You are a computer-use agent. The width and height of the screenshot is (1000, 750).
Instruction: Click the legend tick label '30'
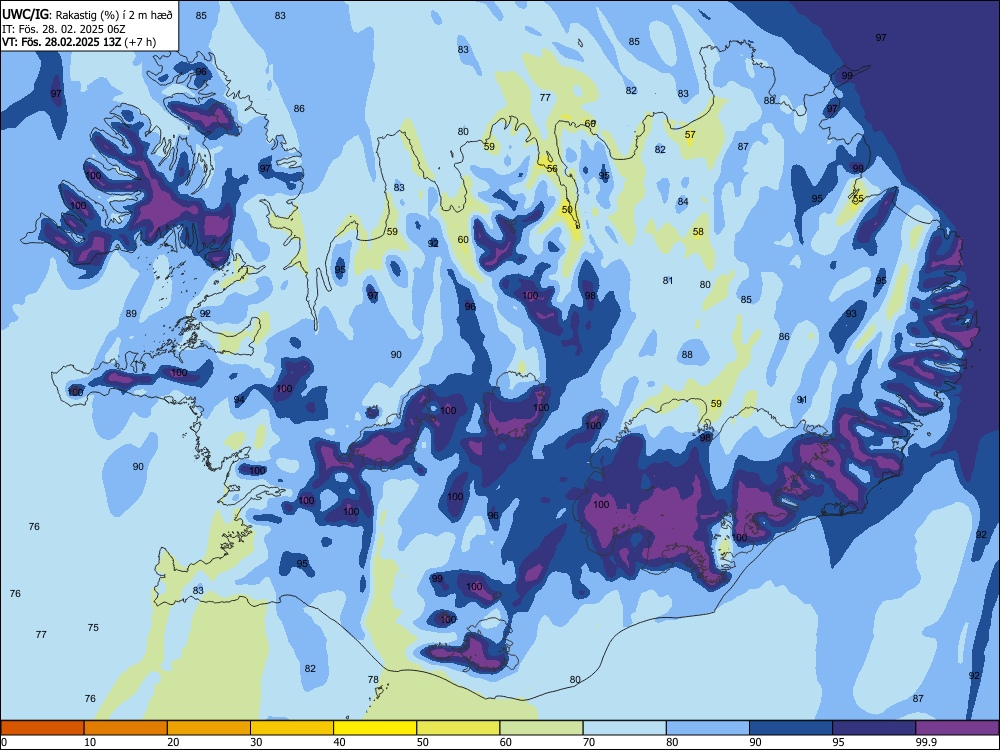pos(256,742)
